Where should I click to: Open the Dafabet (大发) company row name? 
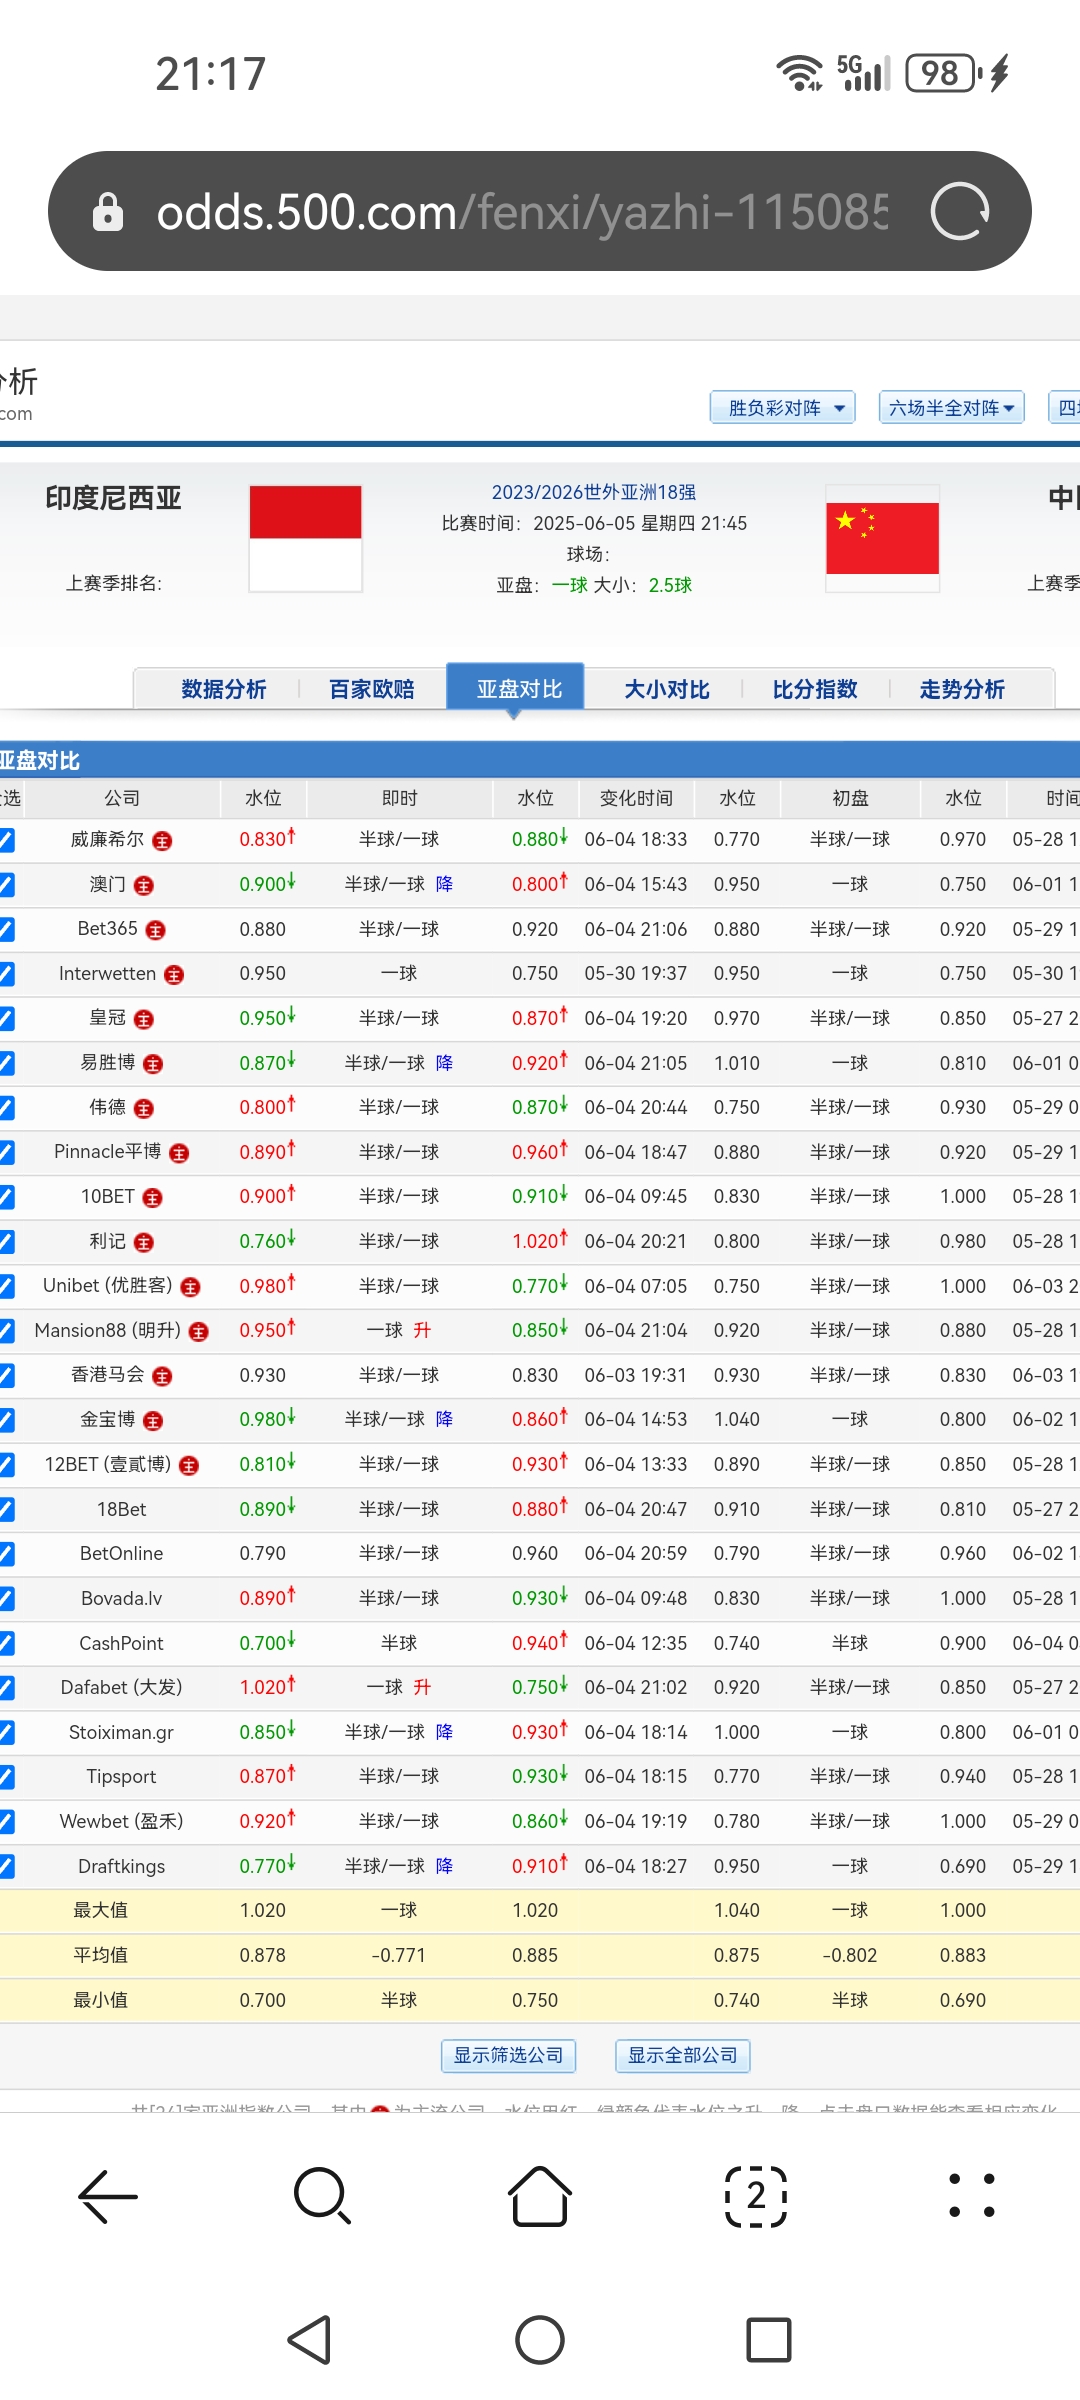[121, 1688]
